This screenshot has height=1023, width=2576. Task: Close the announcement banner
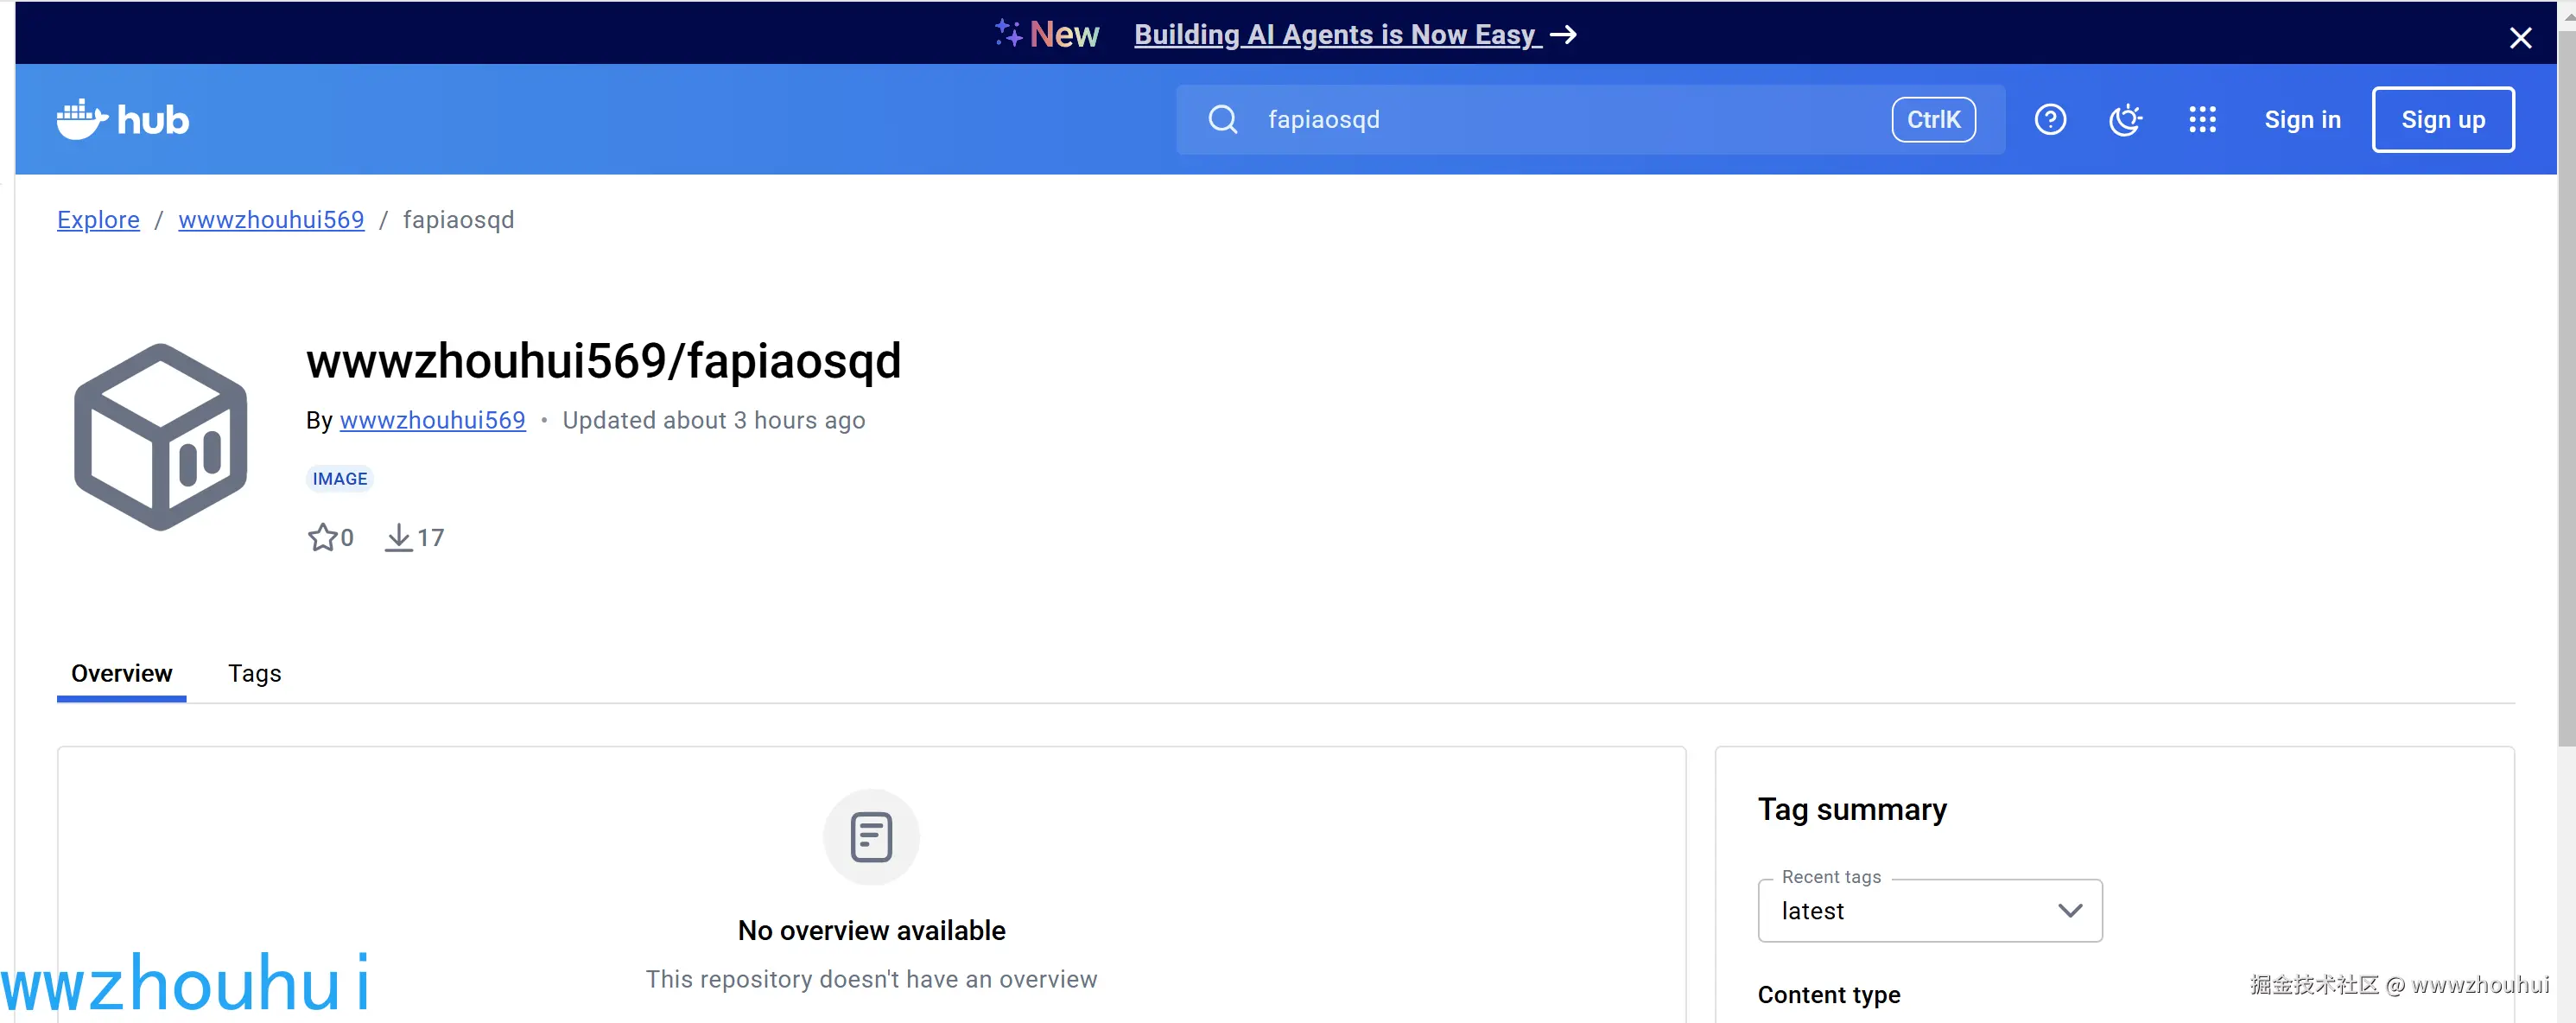[x=2520, y=38]
